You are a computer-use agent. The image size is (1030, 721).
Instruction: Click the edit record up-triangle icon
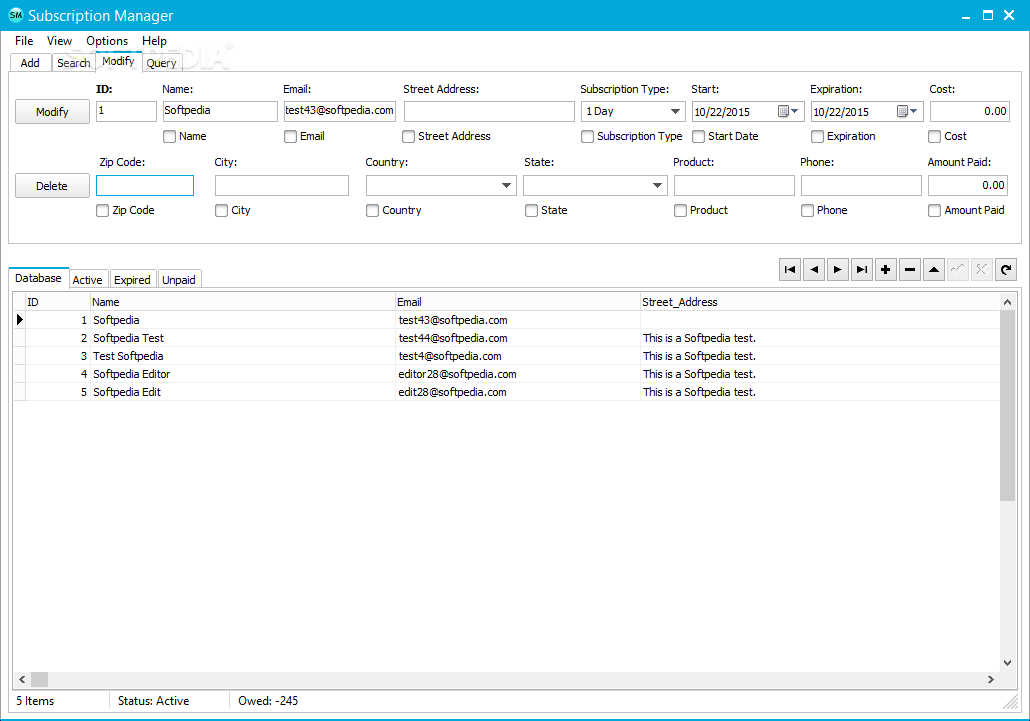(933, 269)
